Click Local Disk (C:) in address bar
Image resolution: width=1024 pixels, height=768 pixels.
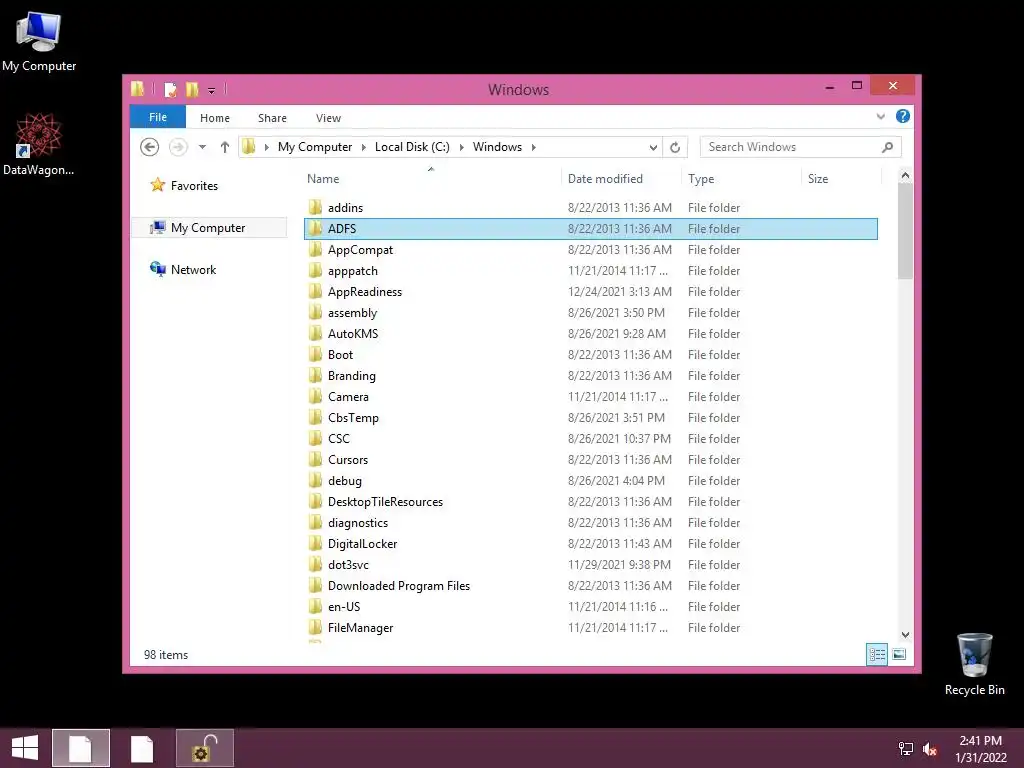(412, 147)
